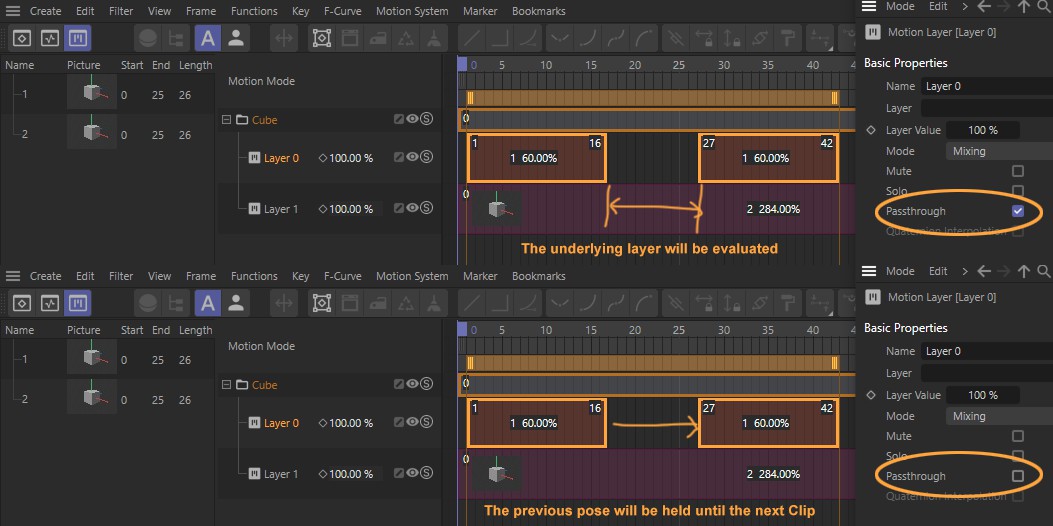Toggle solo 'S' for Cube in upper timeline
The image size is (1053, 526).
tap(426, 119)
